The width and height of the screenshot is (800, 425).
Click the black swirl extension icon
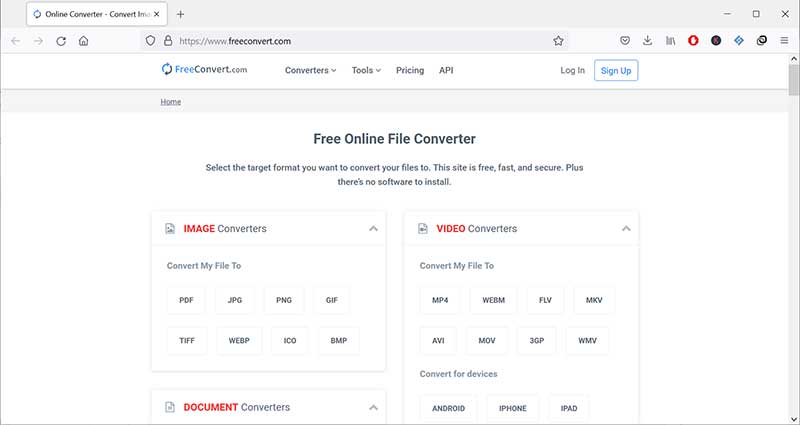point(762,41)
